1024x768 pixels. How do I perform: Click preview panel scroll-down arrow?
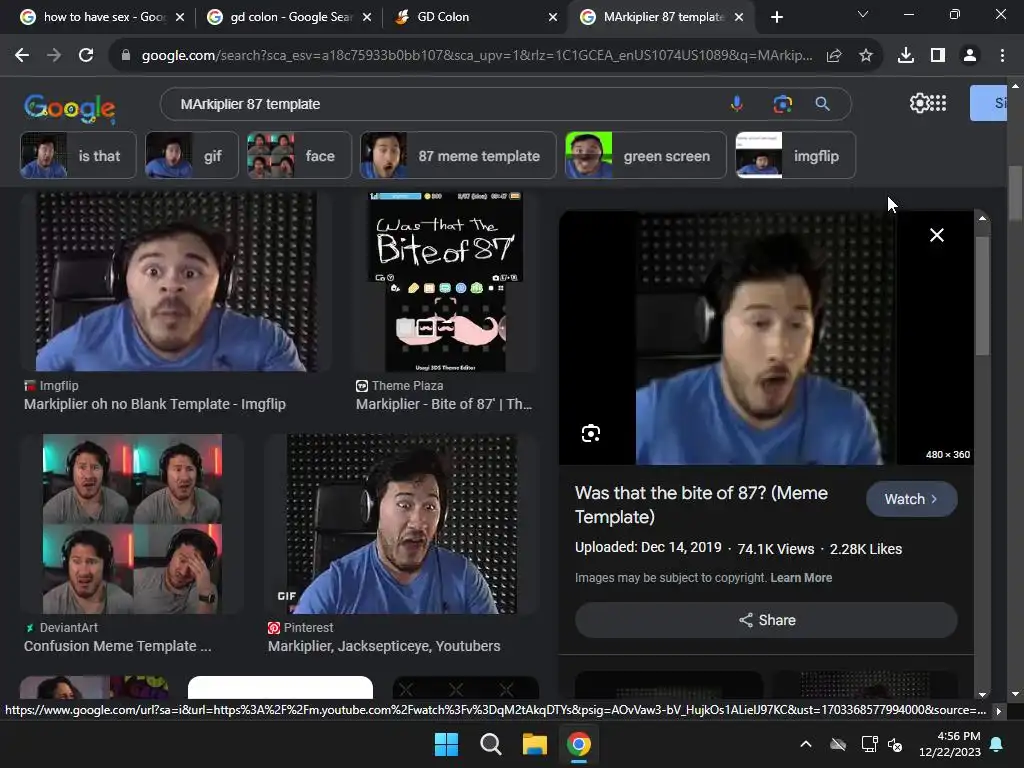982,694
